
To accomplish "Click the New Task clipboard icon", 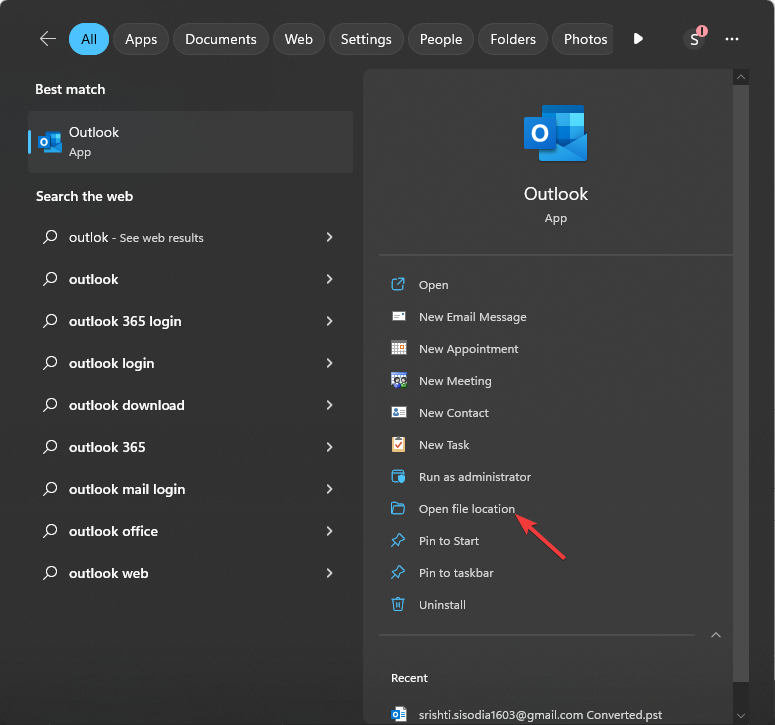I will pyautogui.click(x=398, y=444).
